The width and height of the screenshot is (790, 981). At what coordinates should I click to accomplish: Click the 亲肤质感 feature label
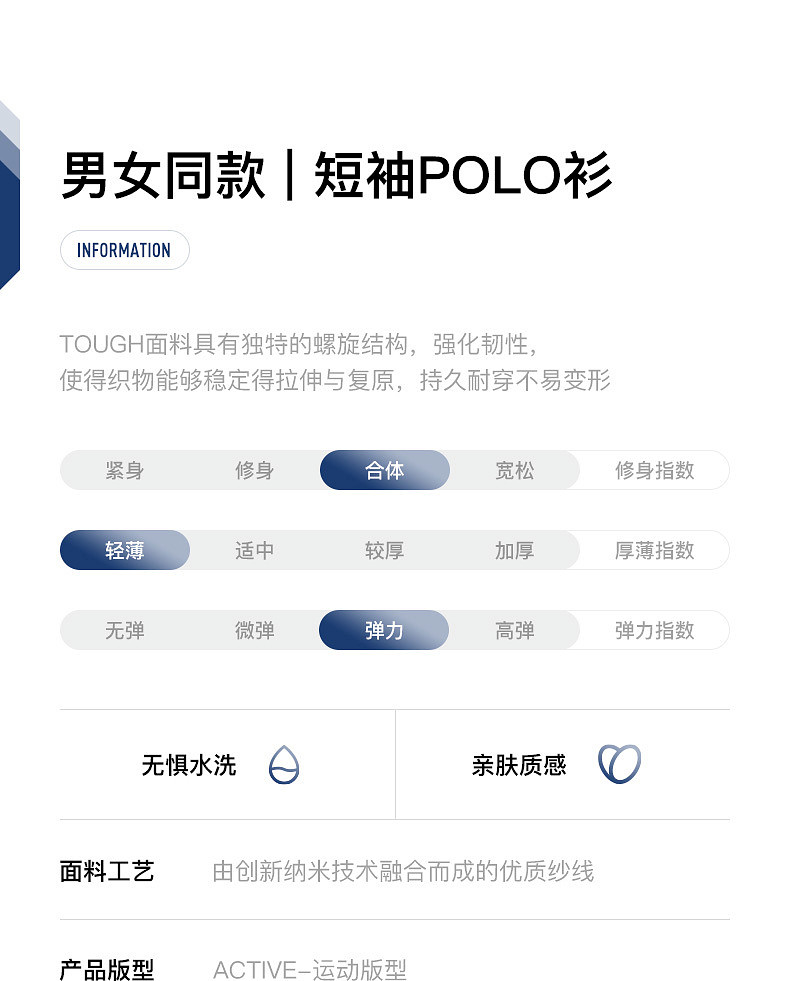[x=519, y=766]
